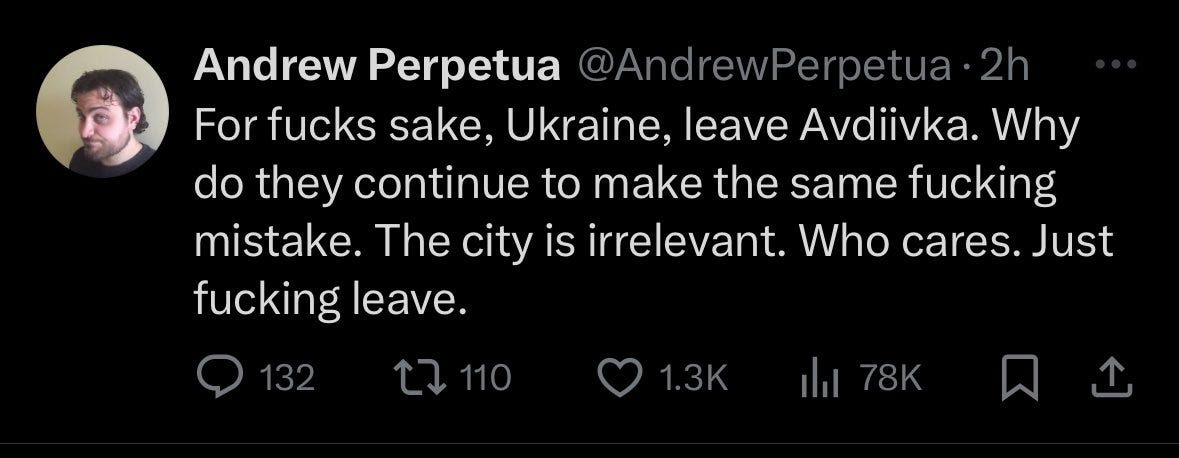1179x458 pixels.
Task: Click the 2h timestamp
Action: click(x=1004, y=67)
